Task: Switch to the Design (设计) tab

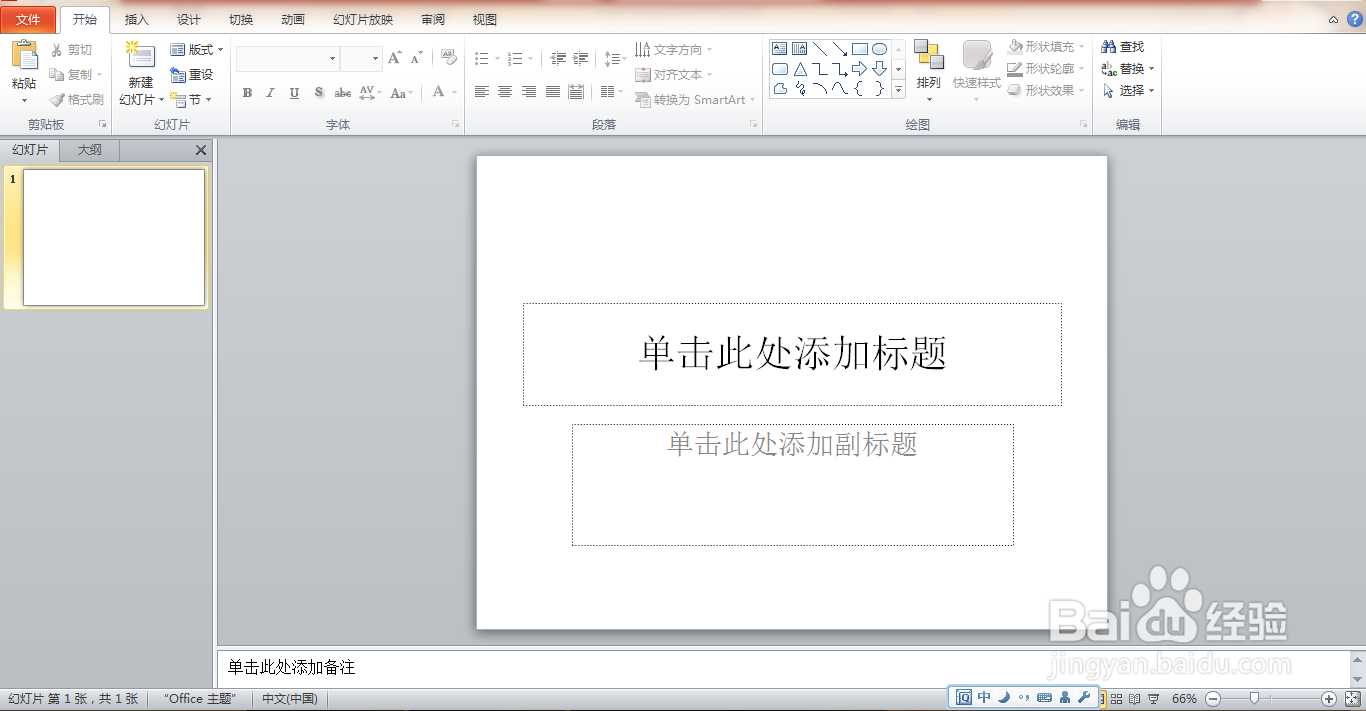Action: (189, 20)
